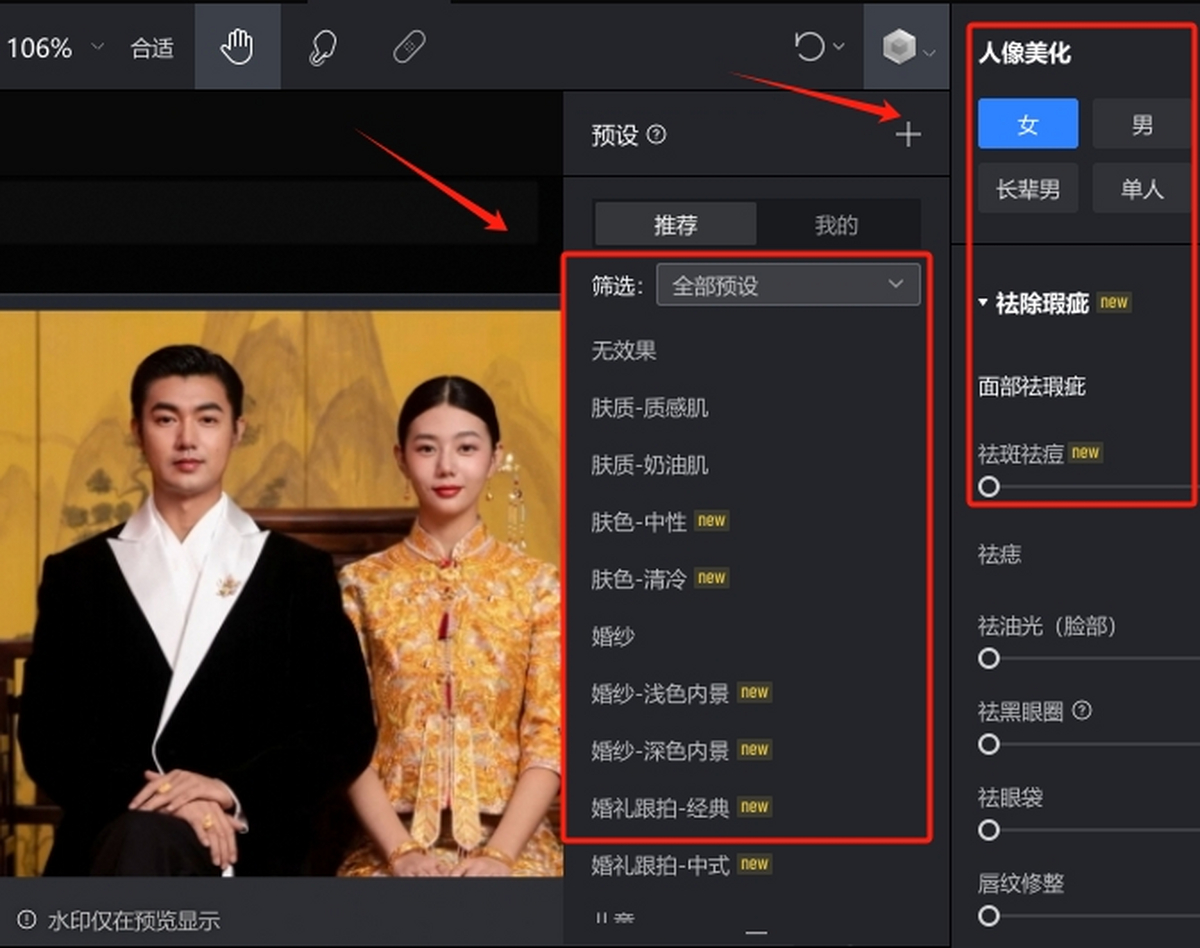Add a new preset with plus icon
This screenshot has height=948, width=1200.
908,135
